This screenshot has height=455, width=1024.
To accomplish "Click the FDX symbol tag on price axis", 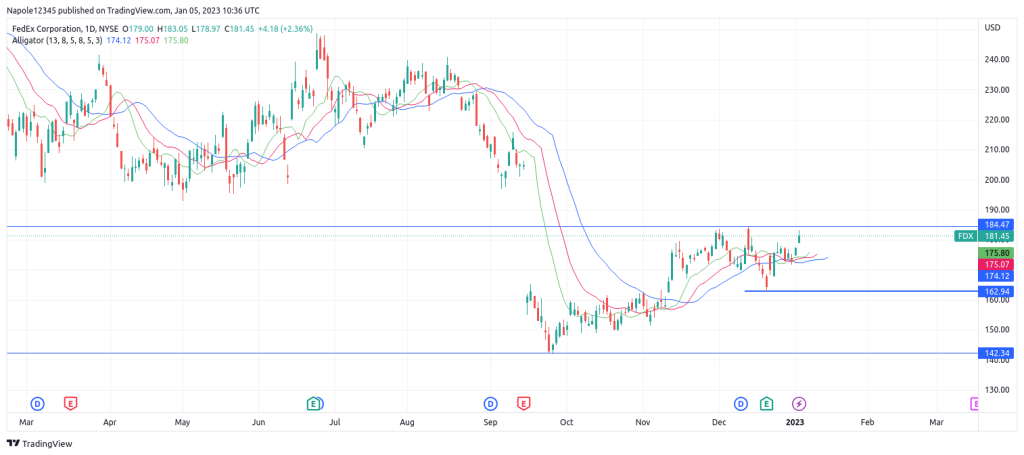I will pos(965,236).
